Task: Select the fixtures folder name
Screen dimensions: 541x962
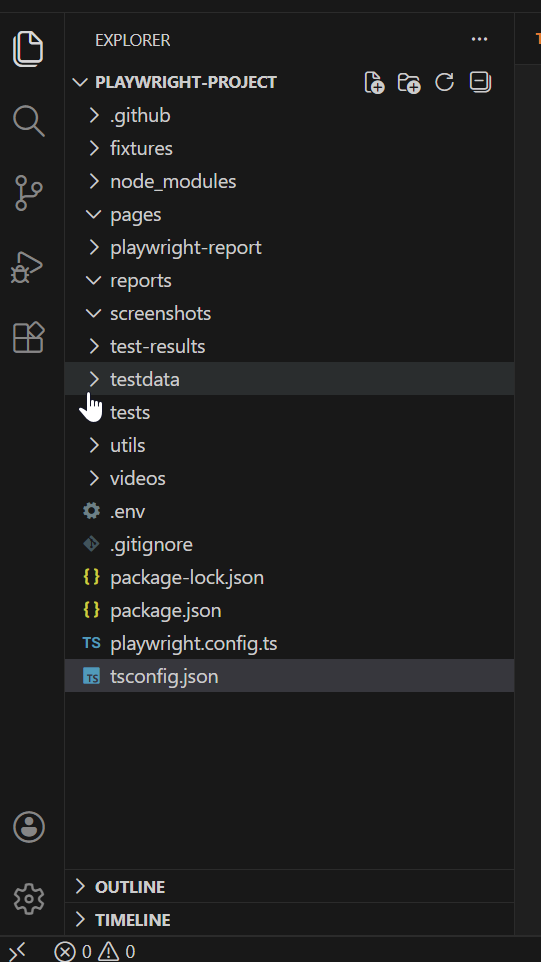Action: click(141, 148)
